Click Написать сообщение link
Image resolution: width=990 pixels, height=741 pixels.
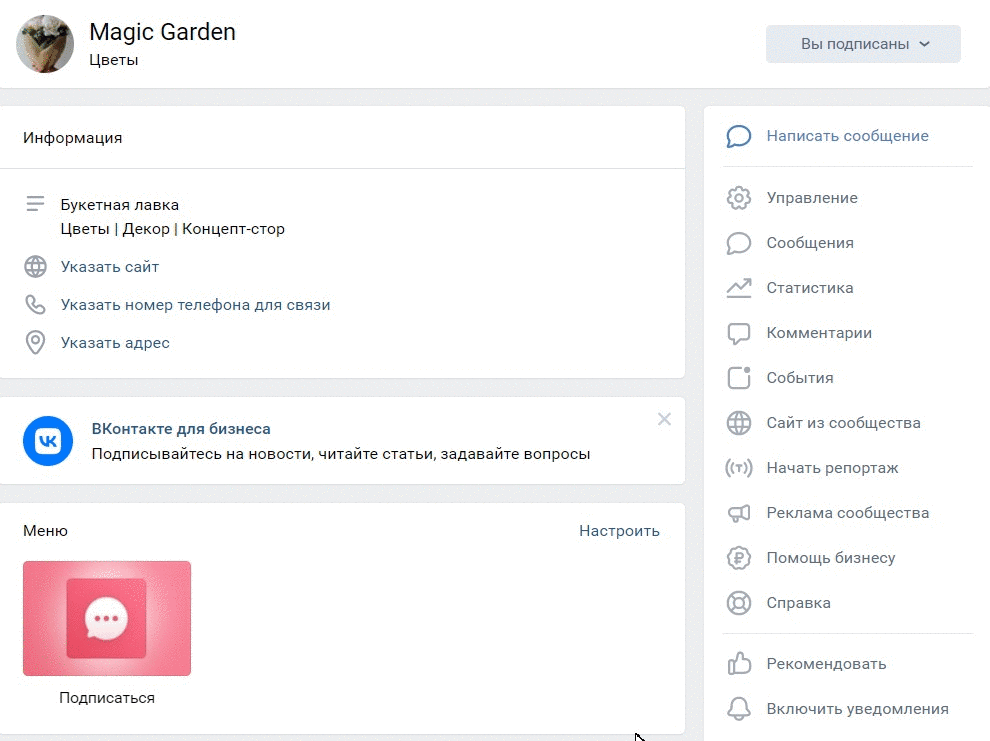[847, 136]
